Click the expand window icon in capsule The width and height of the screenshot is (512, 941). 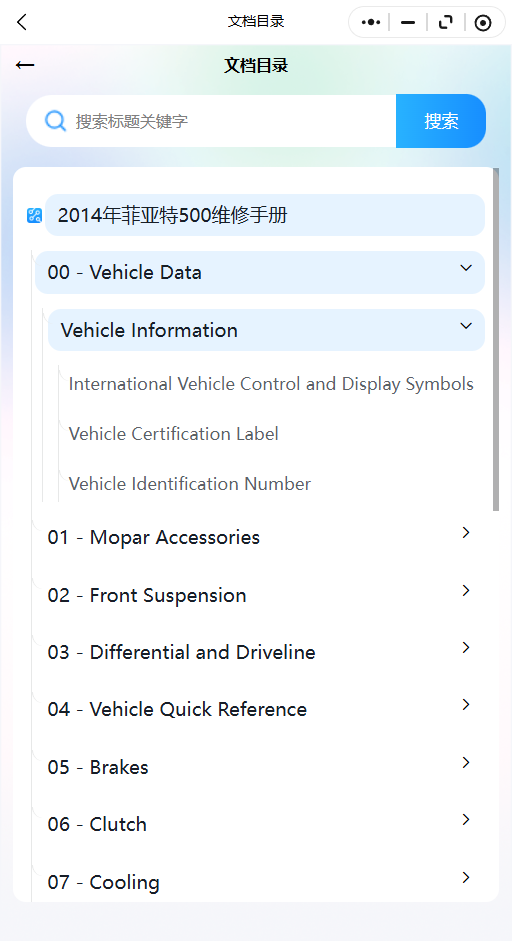tap(445, 23)
